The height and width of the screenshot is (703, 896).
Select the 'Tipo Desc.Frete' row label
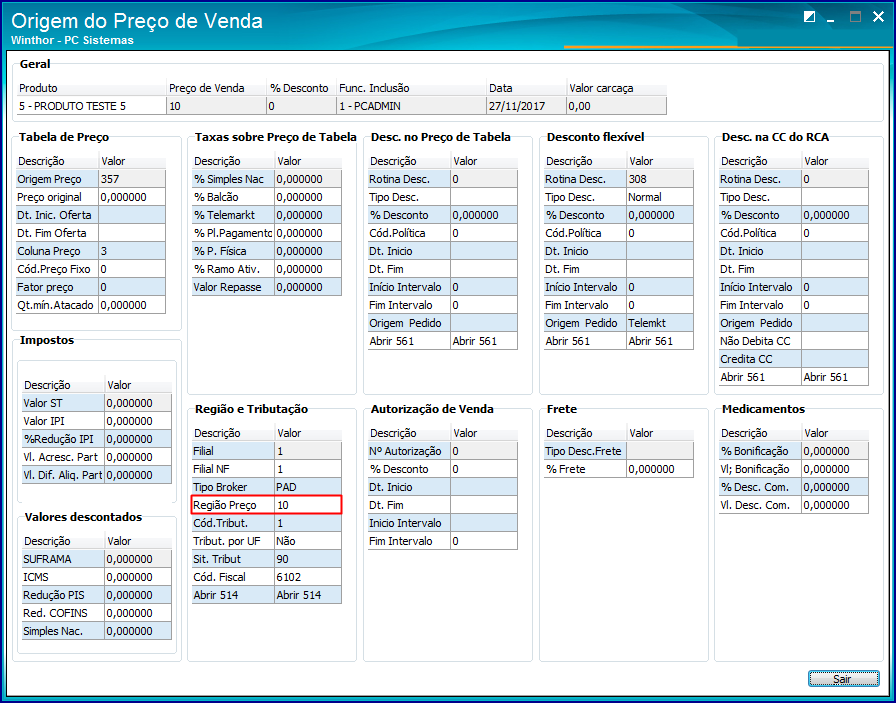[x=585, y=451]
